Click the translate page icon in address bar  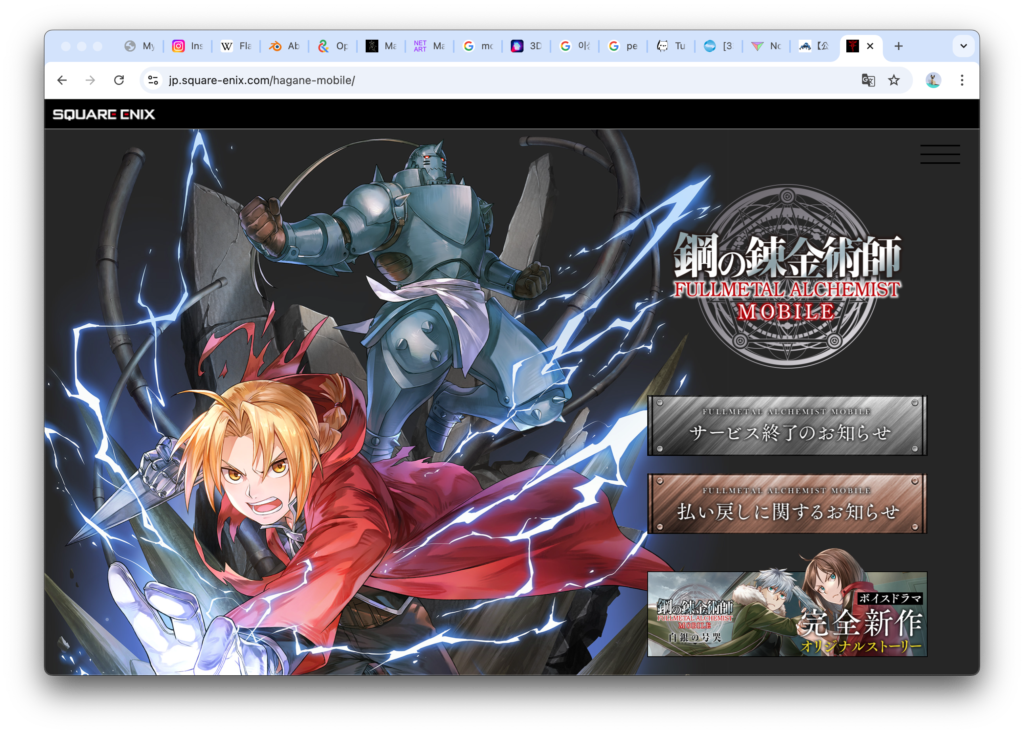pos(868,80)
